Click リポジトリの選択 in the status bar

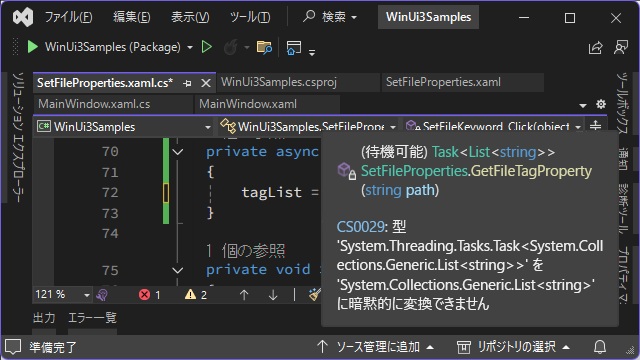click(x=513, y=347)
